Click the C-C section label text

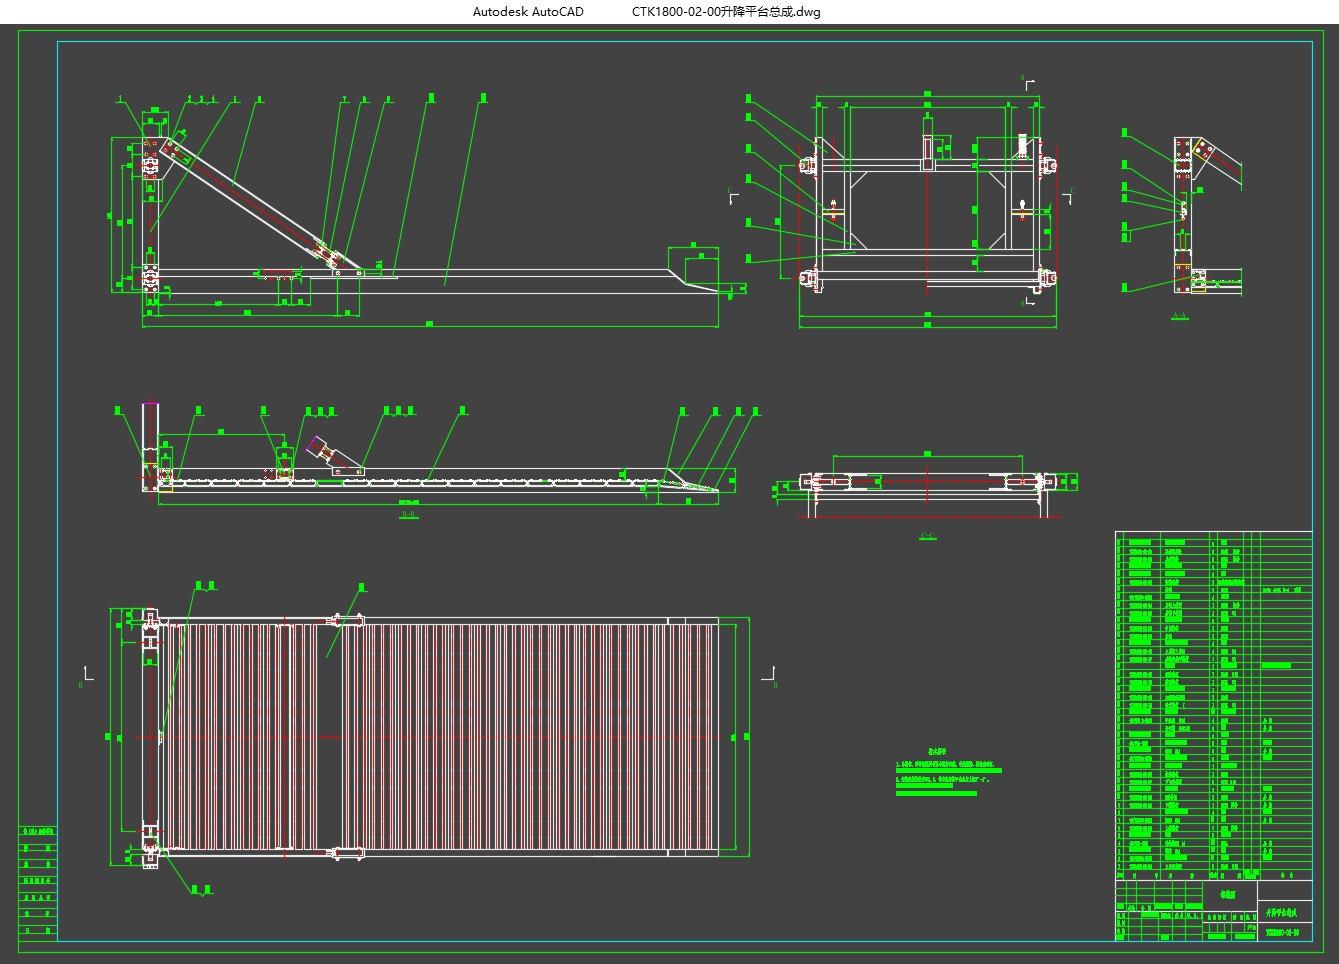(927, 537)
